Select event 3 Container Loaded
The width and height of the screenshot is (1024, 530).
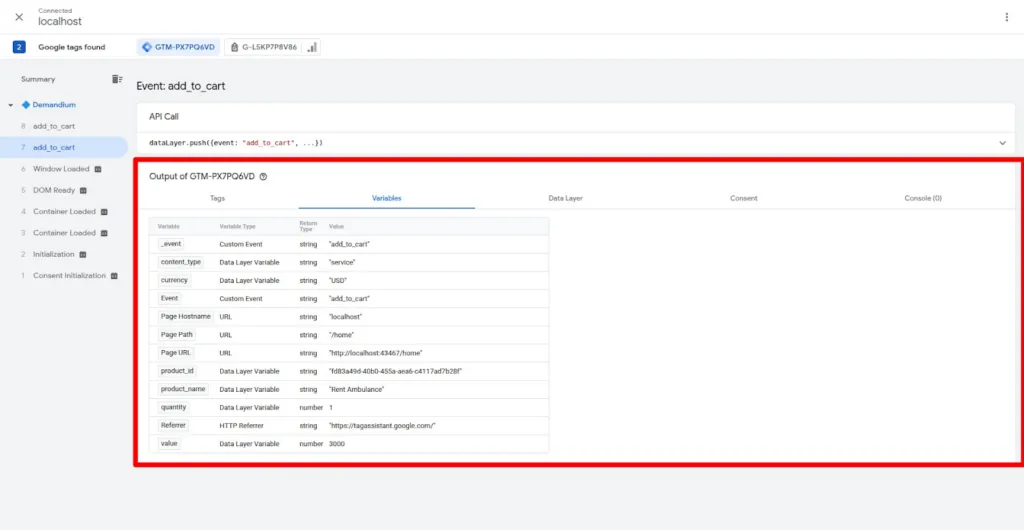[x=63, y=232]
